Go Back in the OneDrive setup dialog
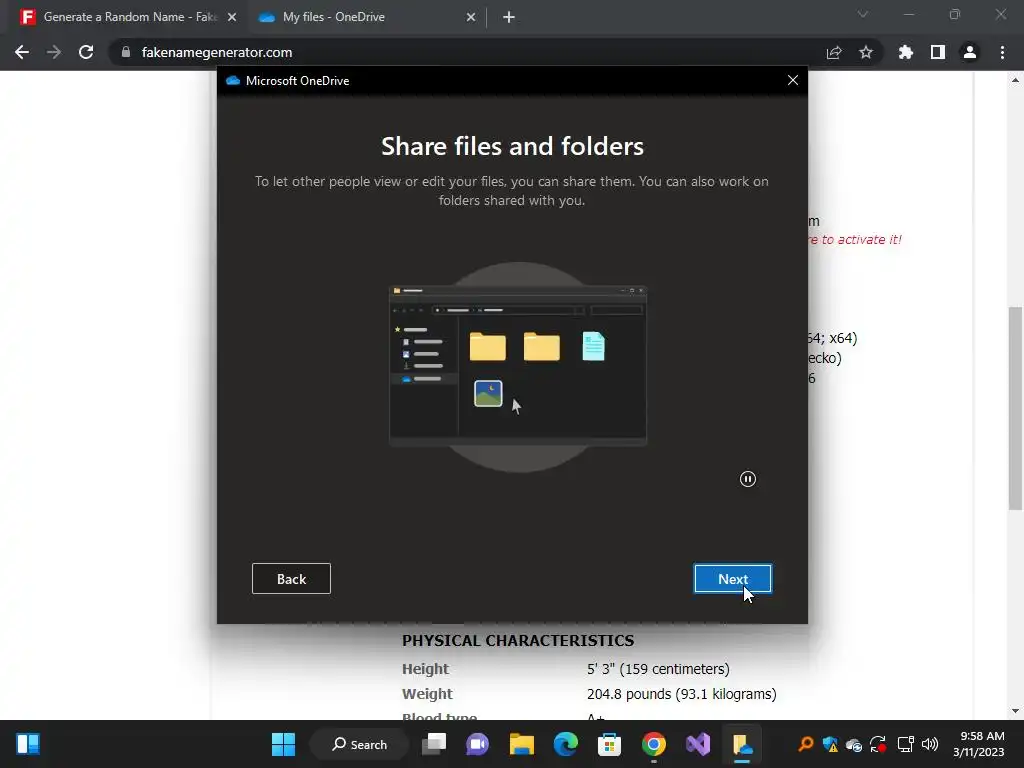 [291, 579]
